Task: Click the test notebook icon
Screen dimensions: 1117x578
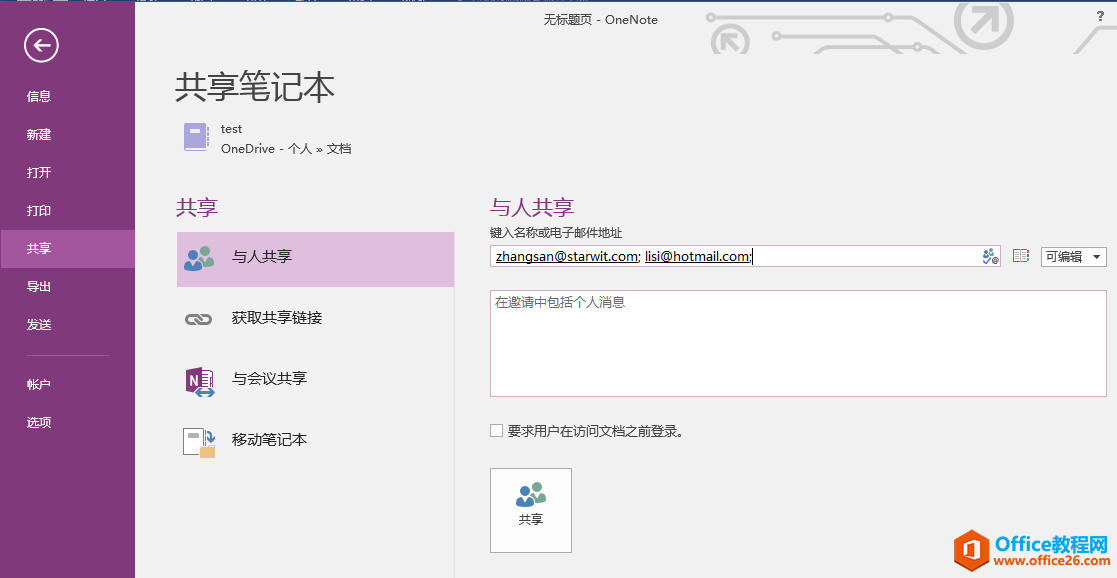Action: point(196,138)
